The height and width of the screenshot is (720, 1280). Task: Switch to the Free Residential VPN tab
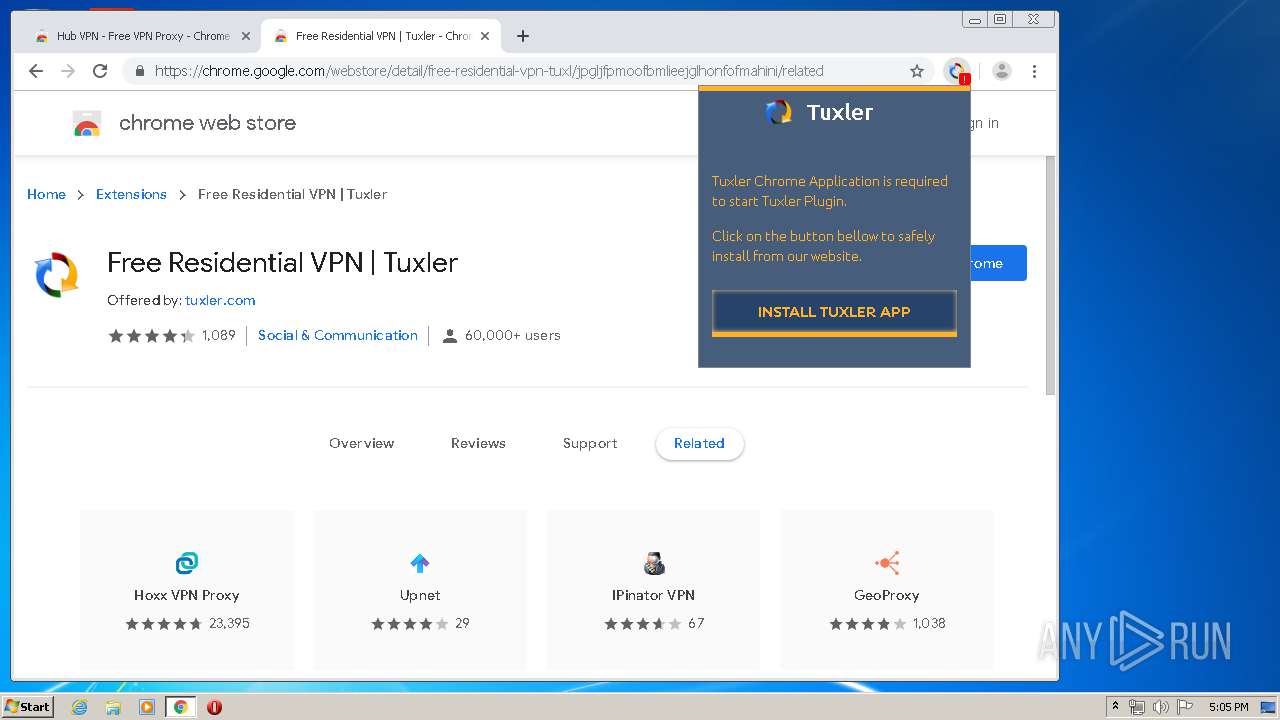(381, 36)
